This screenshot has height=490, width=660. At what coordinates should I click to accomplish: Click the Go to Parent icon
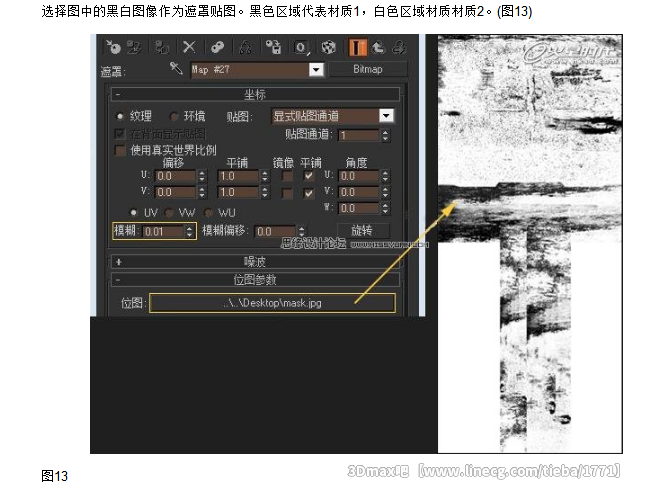point(378,47)
